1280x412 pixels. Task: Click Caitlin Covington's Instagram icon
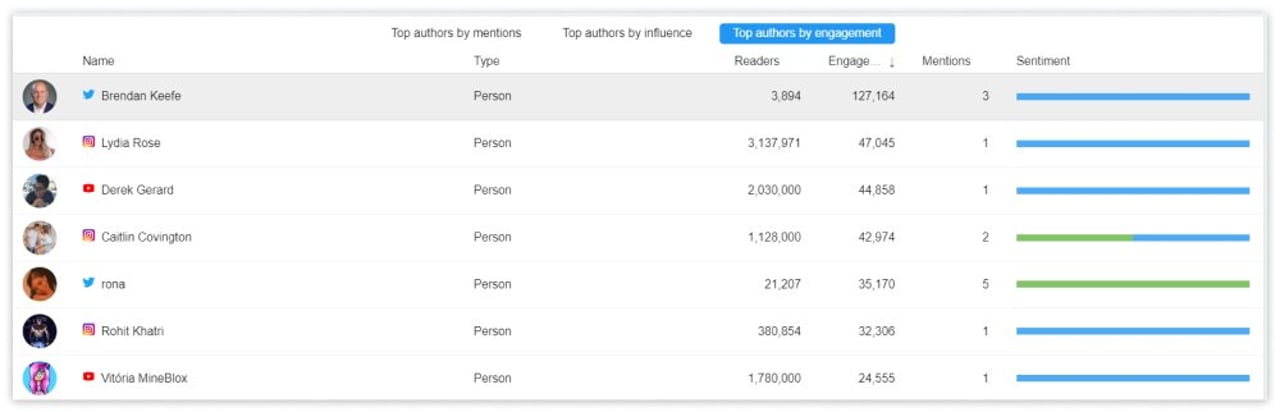click(x=89, y=237)
